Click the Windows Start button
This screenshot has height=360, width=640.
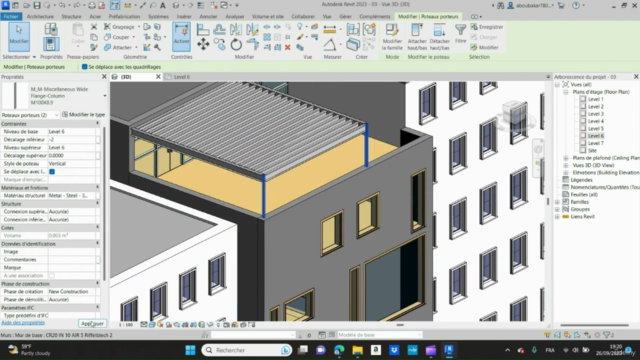(x=191, y=350)
